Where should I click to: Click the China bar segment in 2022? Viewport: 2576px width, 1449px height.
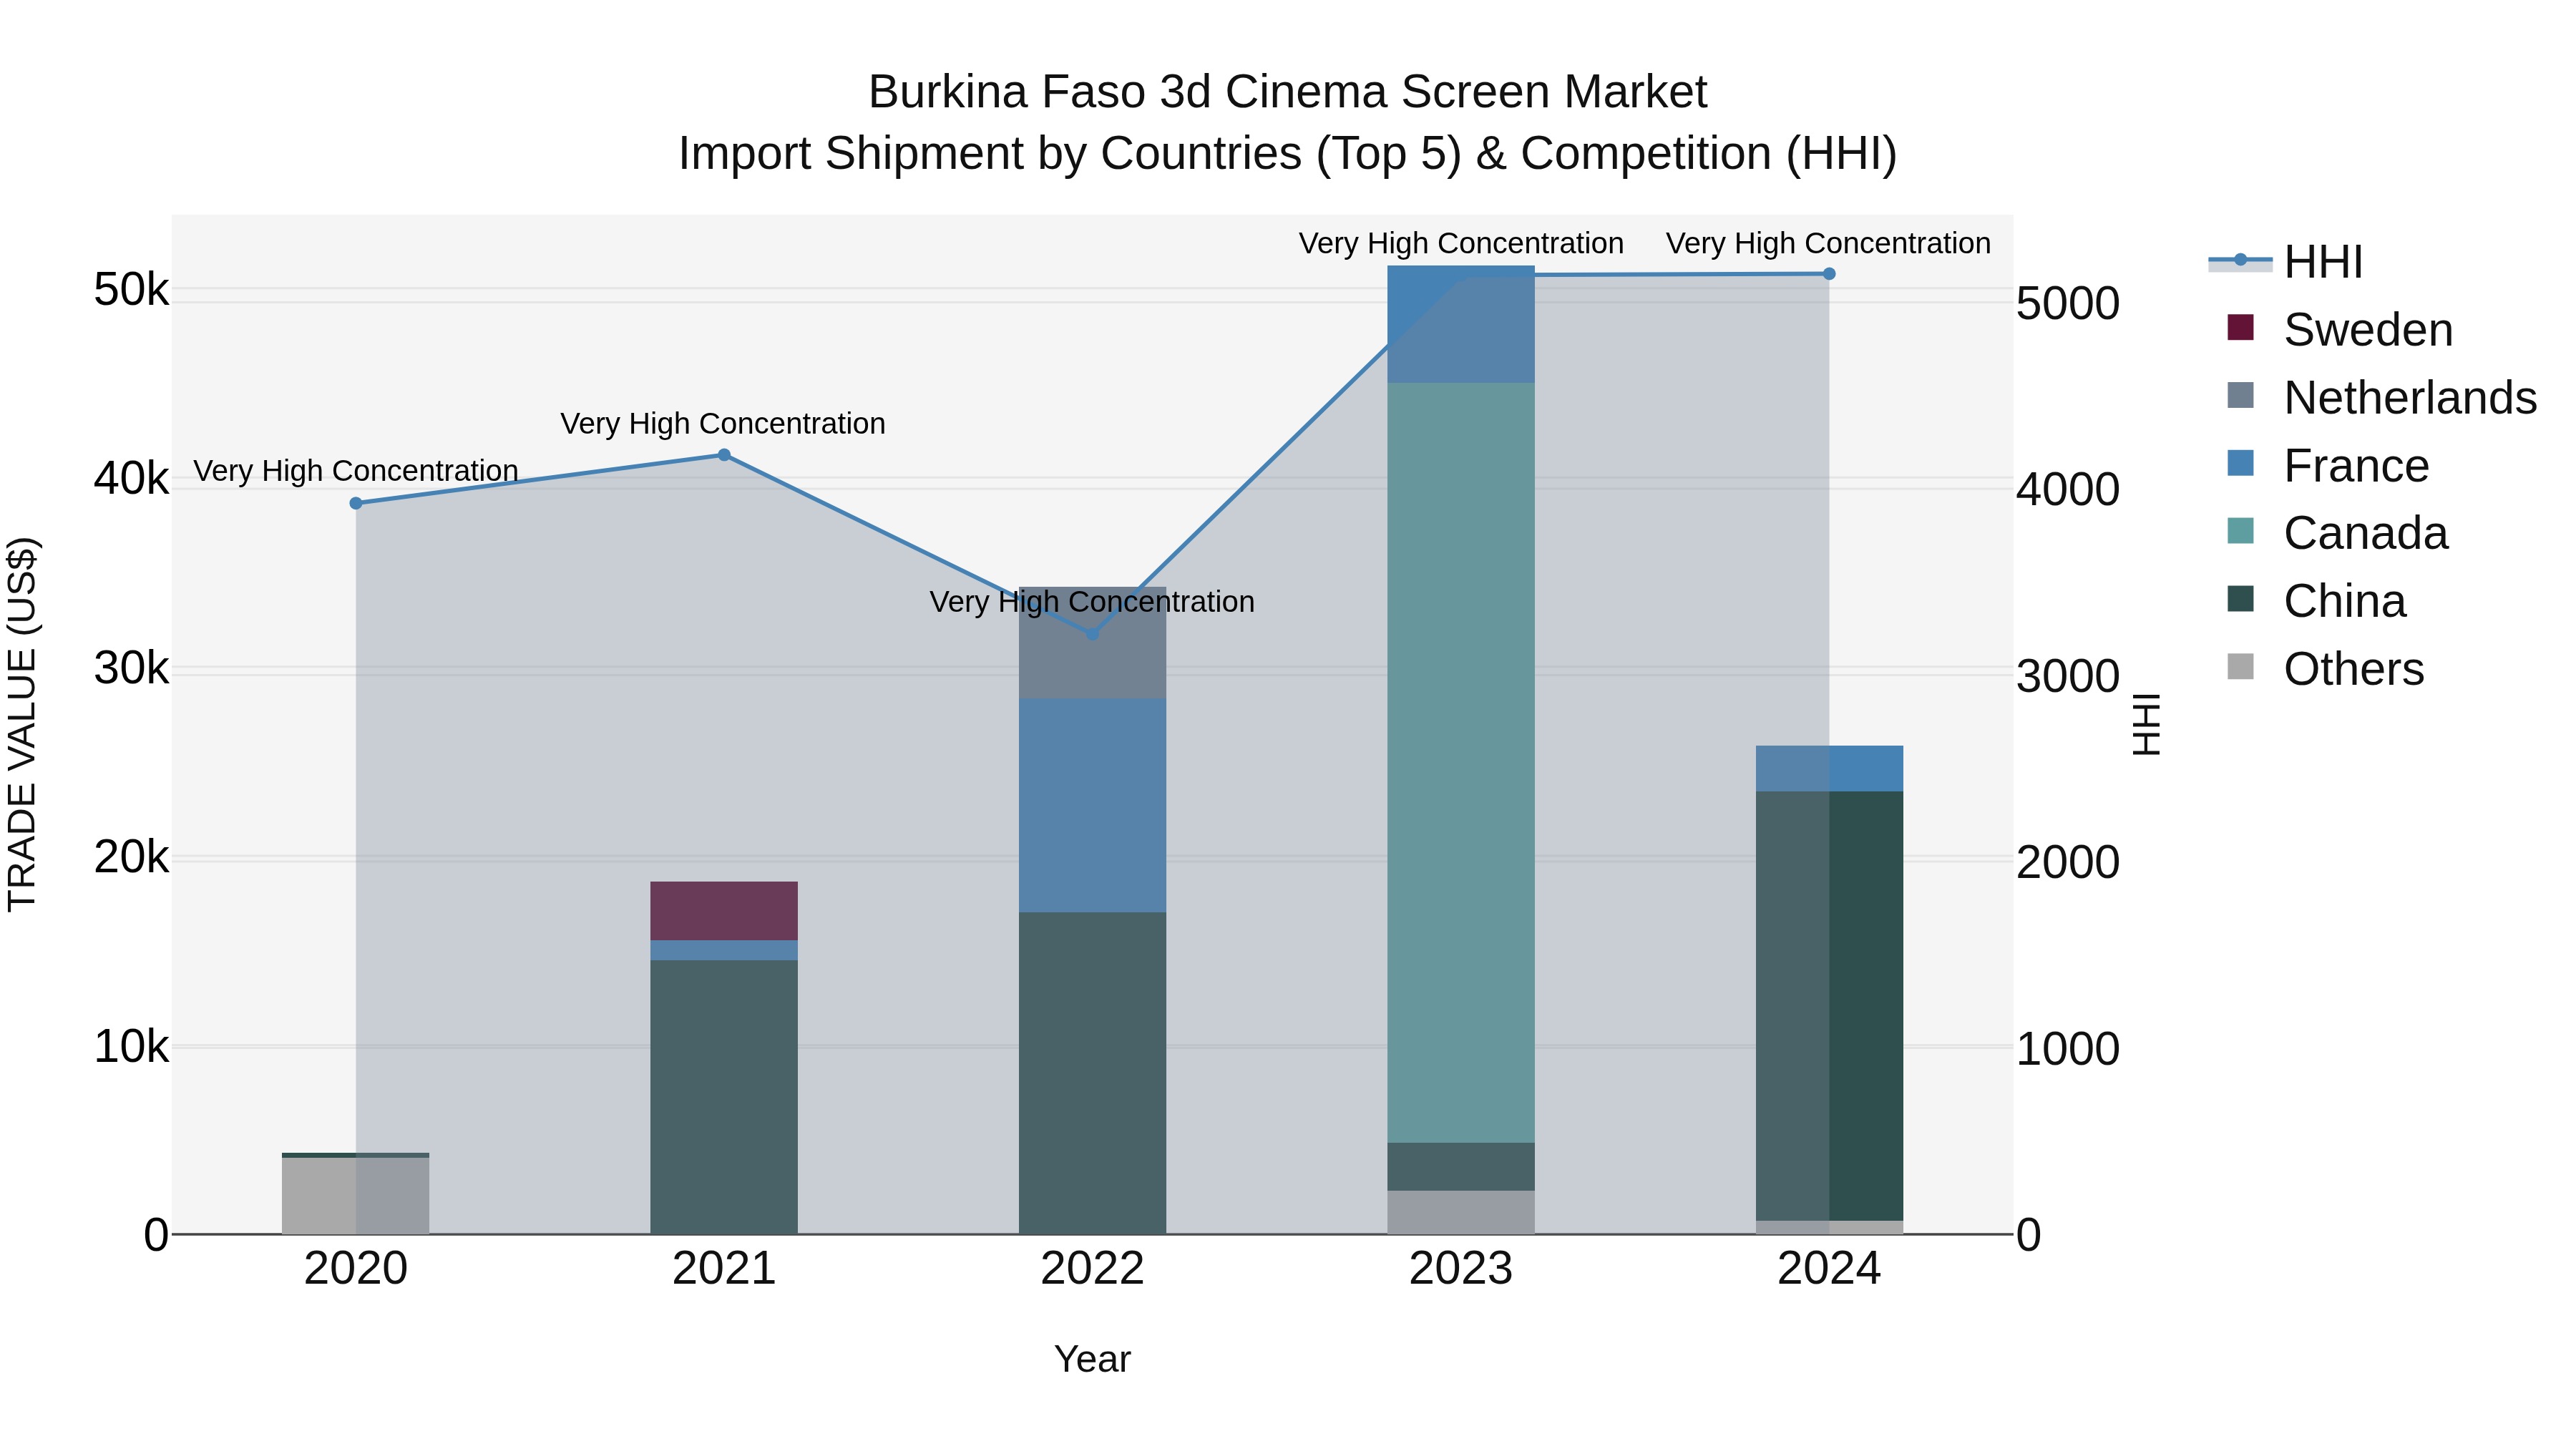(x=1092, y=1073)
